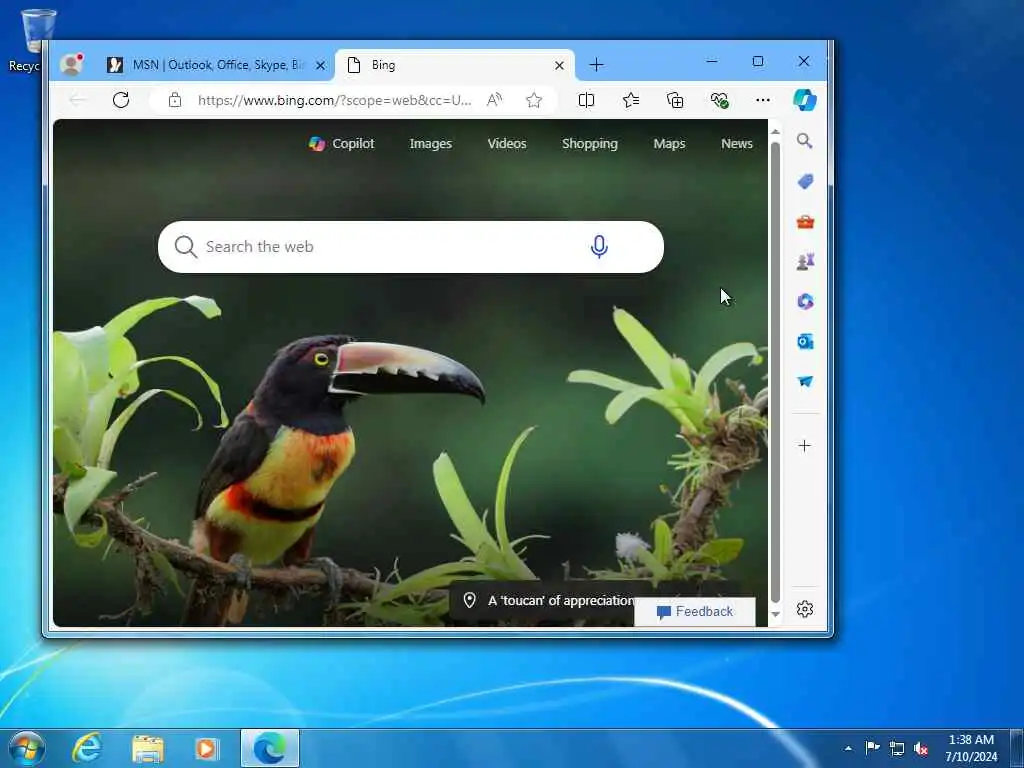
Task: Open Action Center flag icon
Action: [872, 748]
